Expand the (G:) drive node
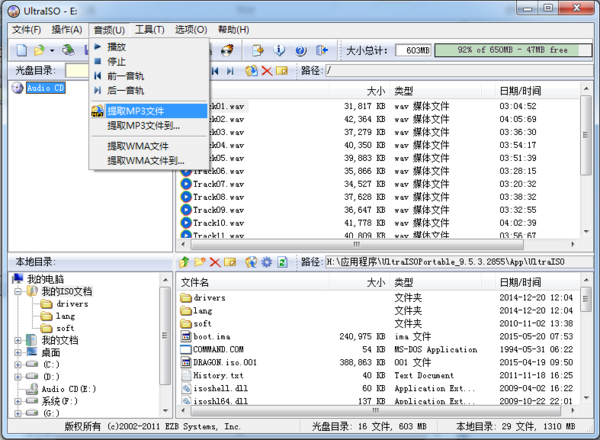The width and height of the screenshot is (600, 440). coord(18,413)
